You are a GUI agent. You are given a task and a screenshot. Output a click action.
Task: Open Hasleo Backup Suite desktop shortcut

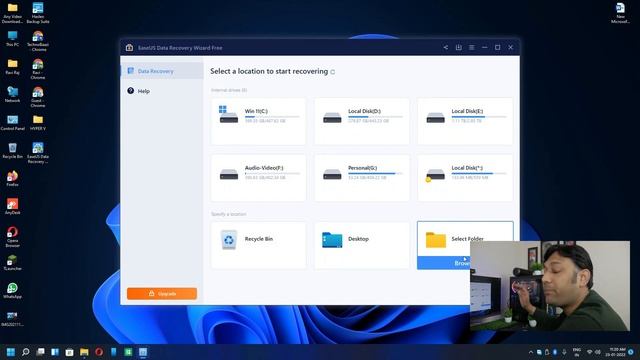click(38, 13)
